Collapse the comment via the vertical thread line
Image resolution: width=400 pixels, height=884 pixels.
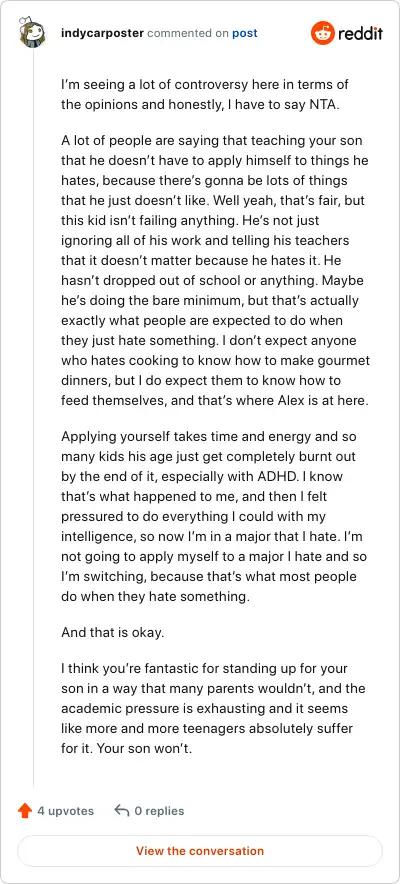[x=33, y=417]
